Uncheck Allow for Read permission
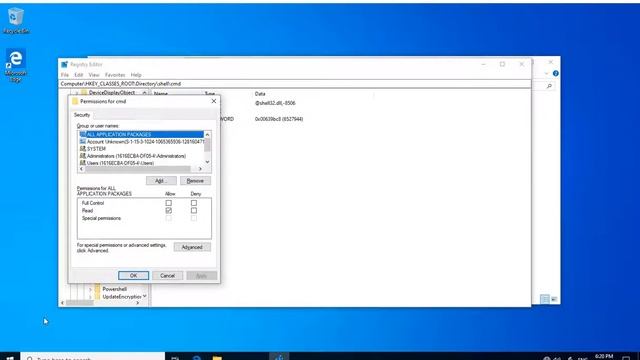 [x=169, y=211]
